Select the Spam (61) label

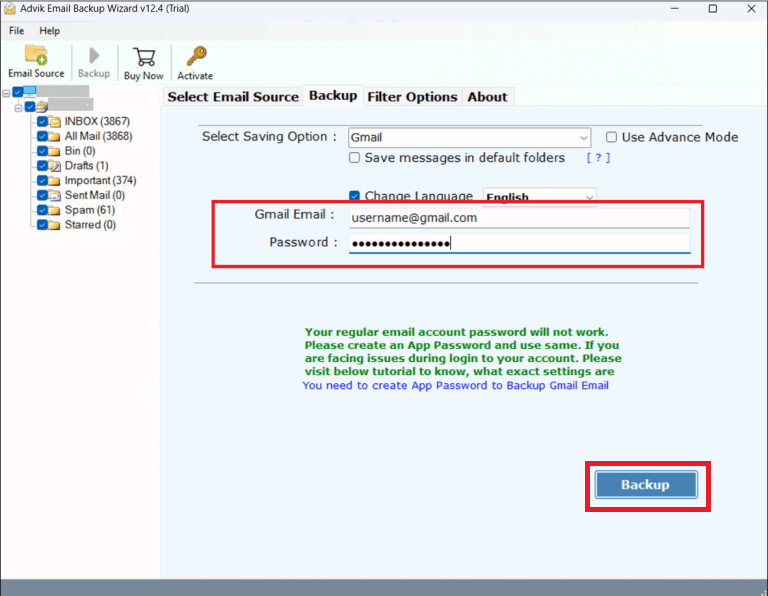point(90,210)
